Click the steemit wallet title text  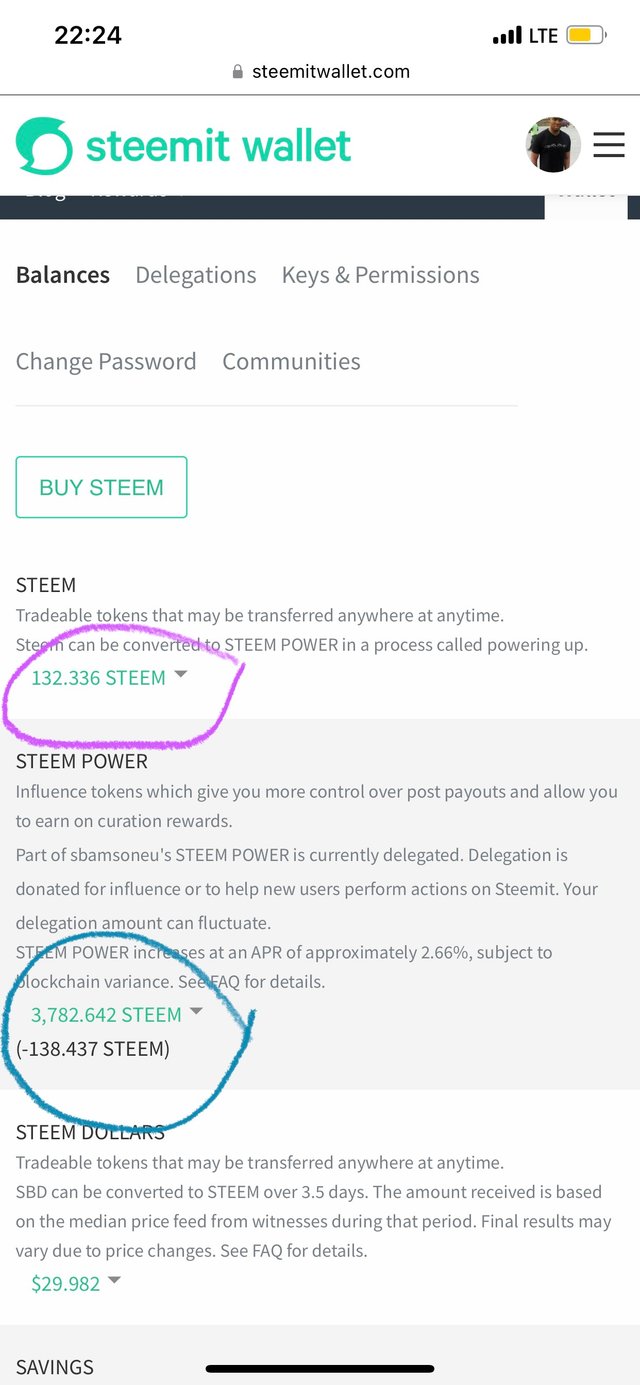click(x=218, y=146)
